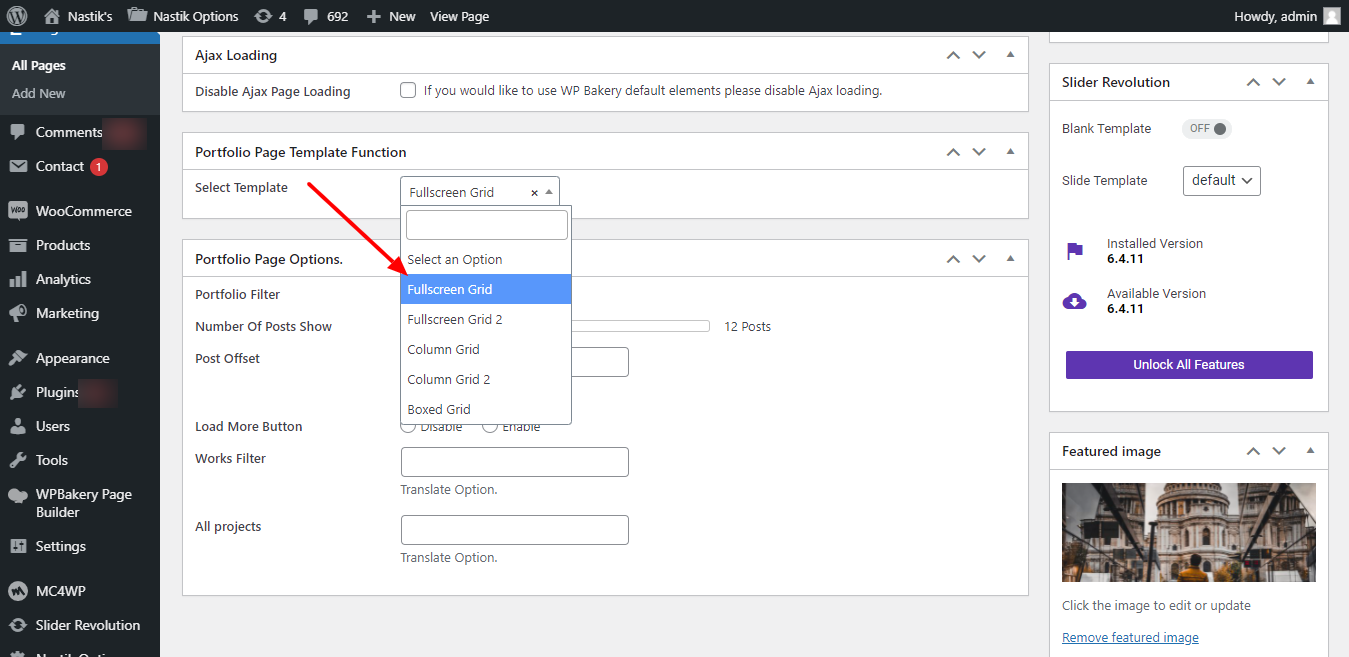Open Tools wrench icon in sidebar
Image resolution: width=1349 pixels, height=657 pixels.
click(x=17, y=460)
